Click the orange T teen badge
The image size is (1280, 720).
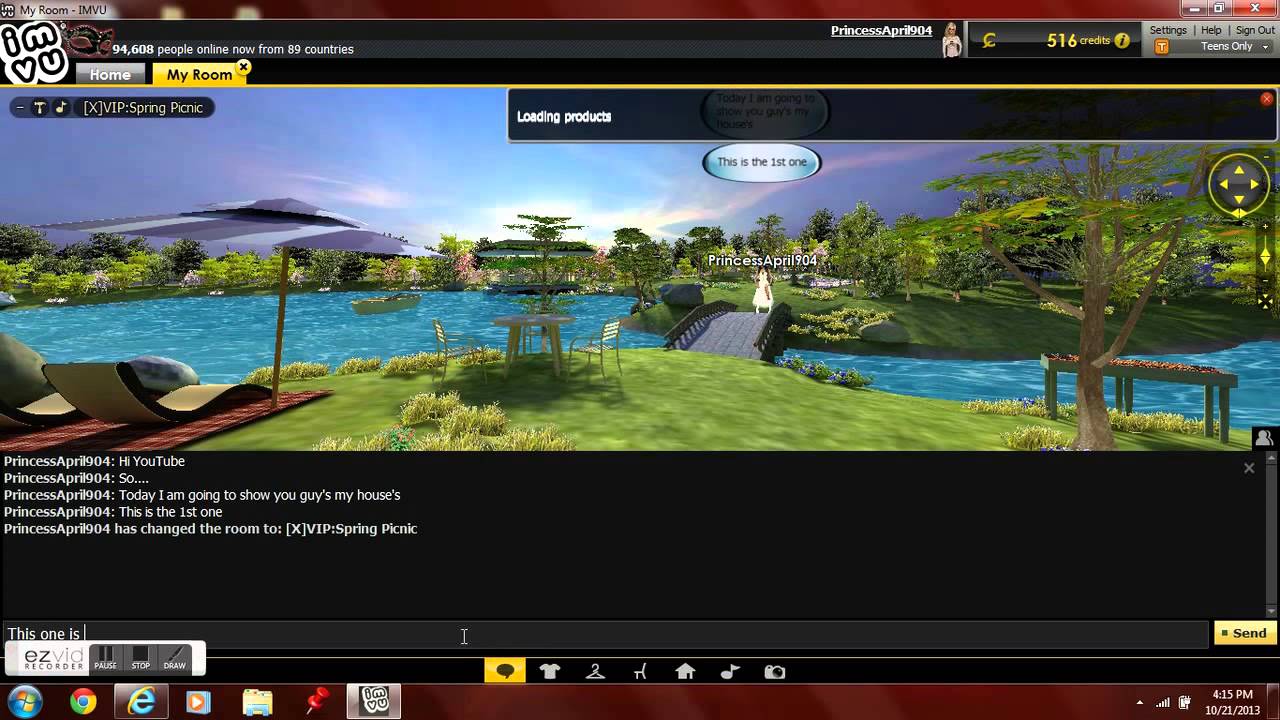coord(1161,46)
